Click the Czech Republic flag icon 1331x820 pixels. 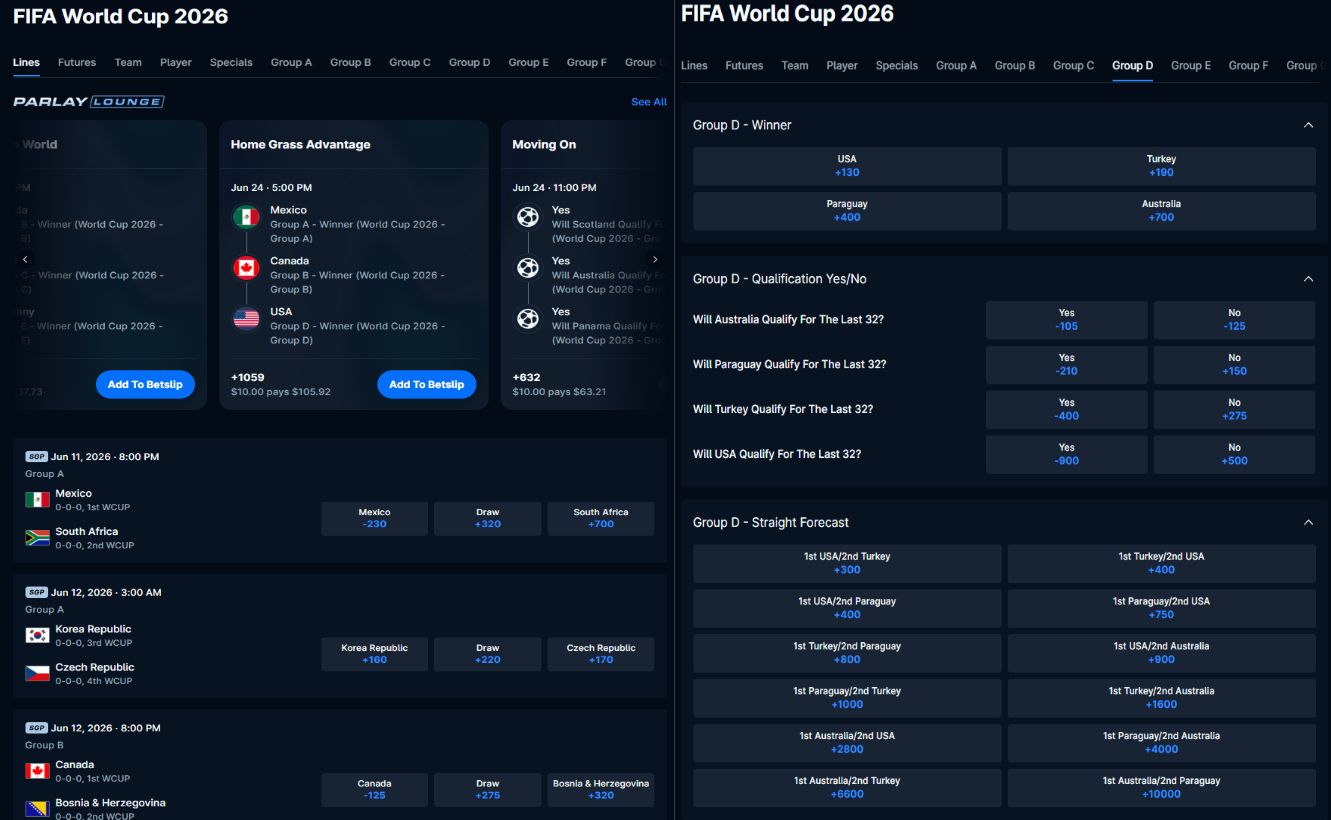tap(38, 674)
